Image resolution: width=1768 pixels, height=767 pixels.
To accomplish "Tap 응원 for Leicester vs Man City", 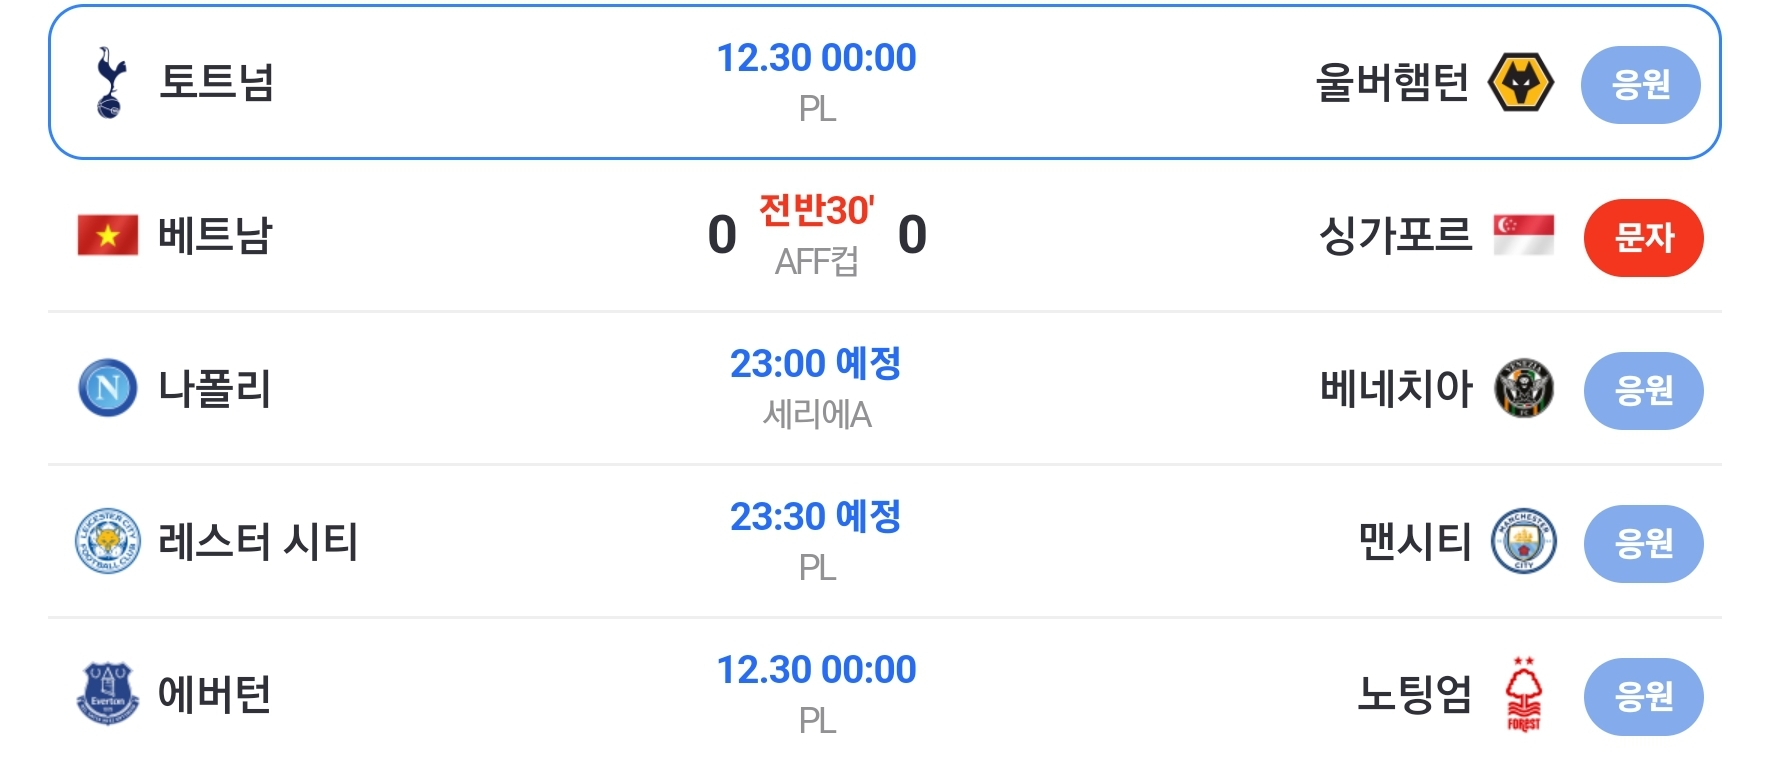I will [x=1643, y=544].
